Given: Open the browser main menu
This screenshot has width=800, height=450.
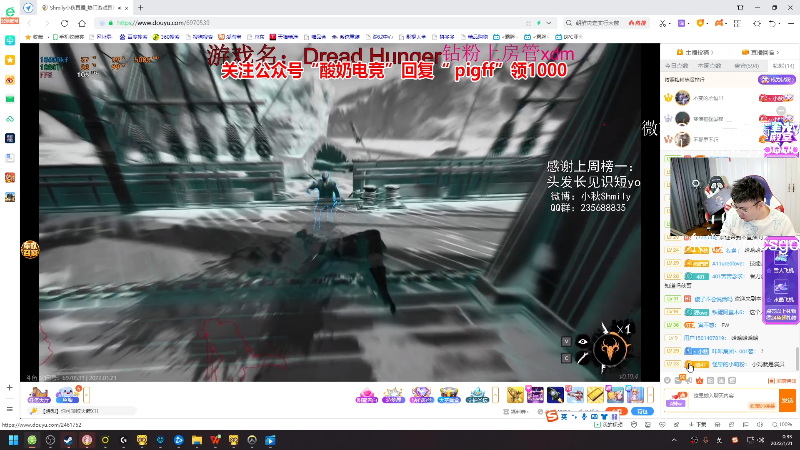Looking at the screenshot, I should tap(791, 23).
